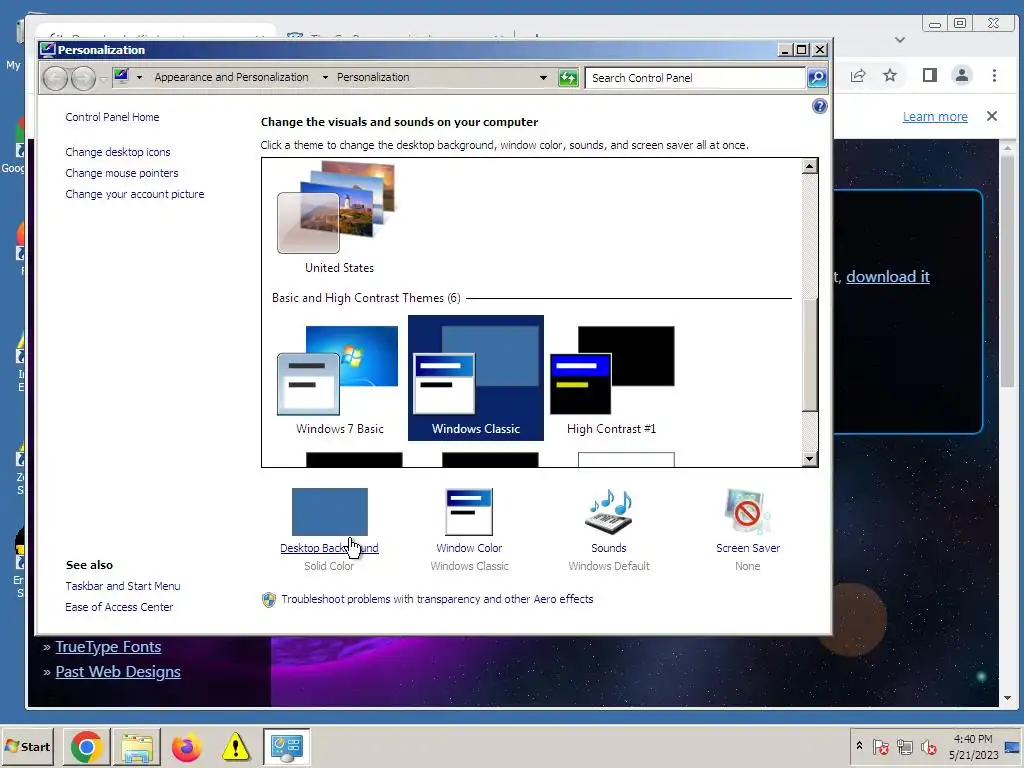Open Change desktop icons link
Viewport: 1024px width, 768px height.
coord(118,152)
